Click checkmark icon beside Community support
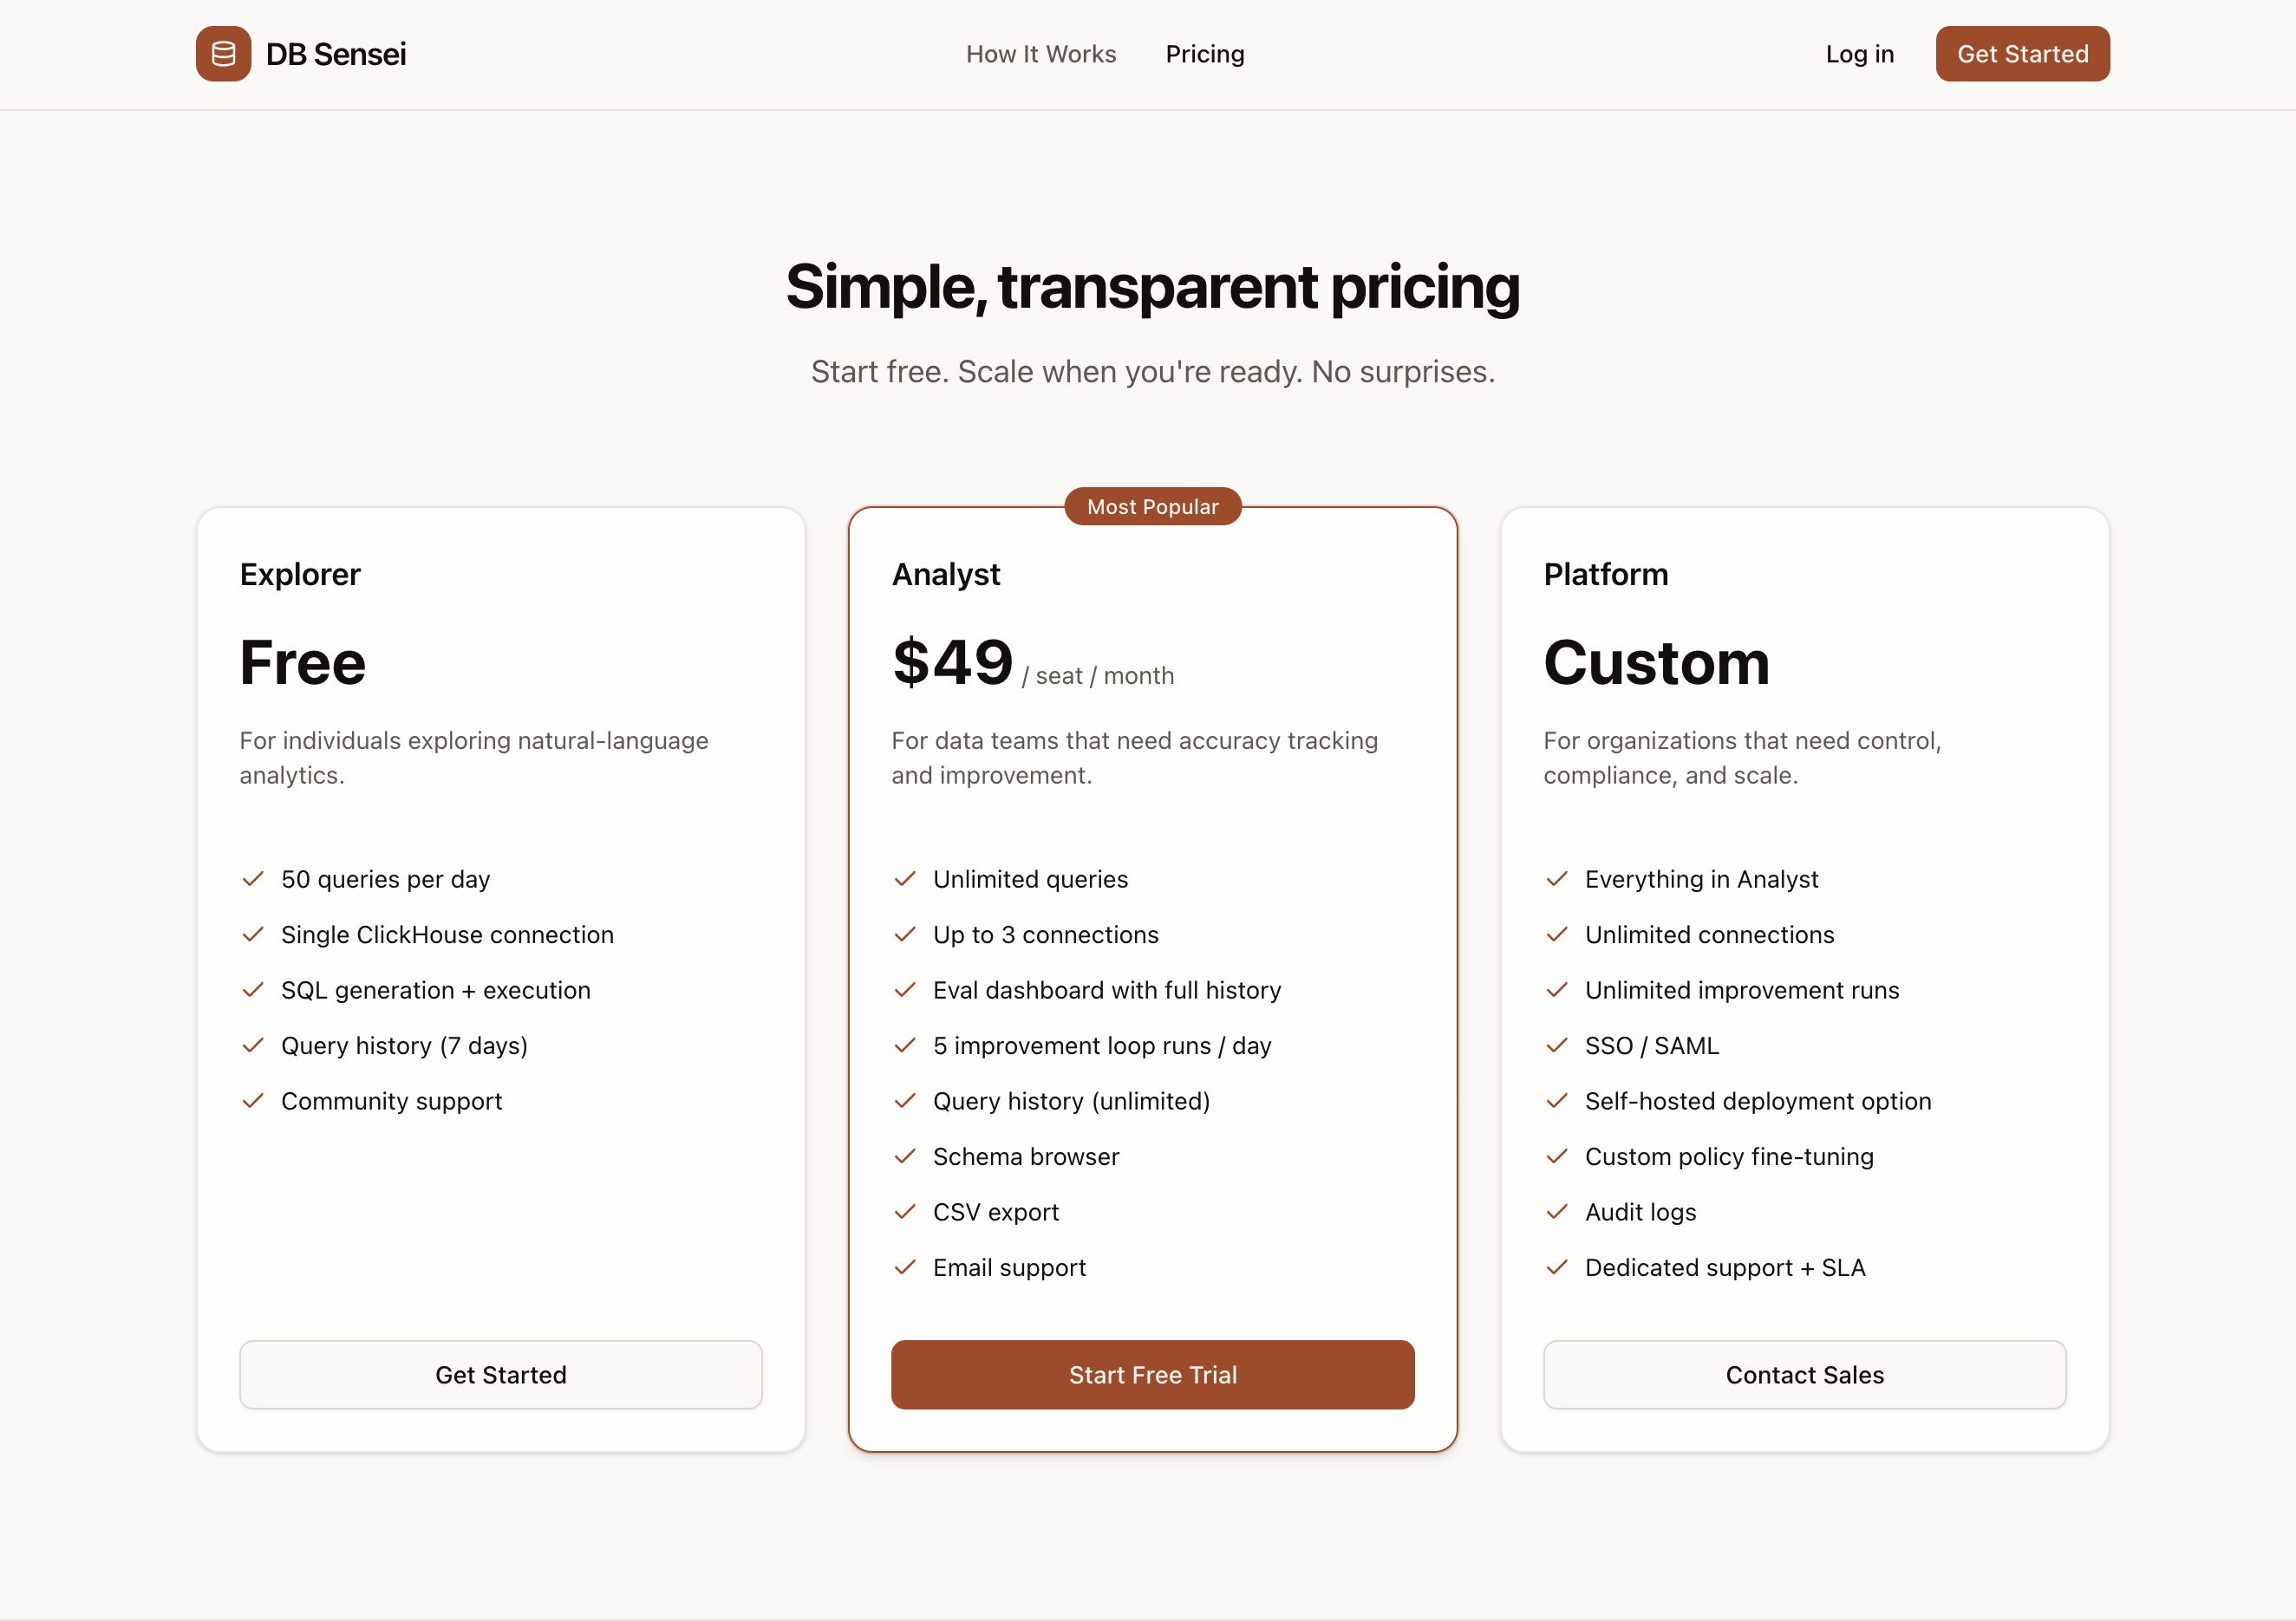This screenshot has height=1621, width=2296. click(253, 1101)
